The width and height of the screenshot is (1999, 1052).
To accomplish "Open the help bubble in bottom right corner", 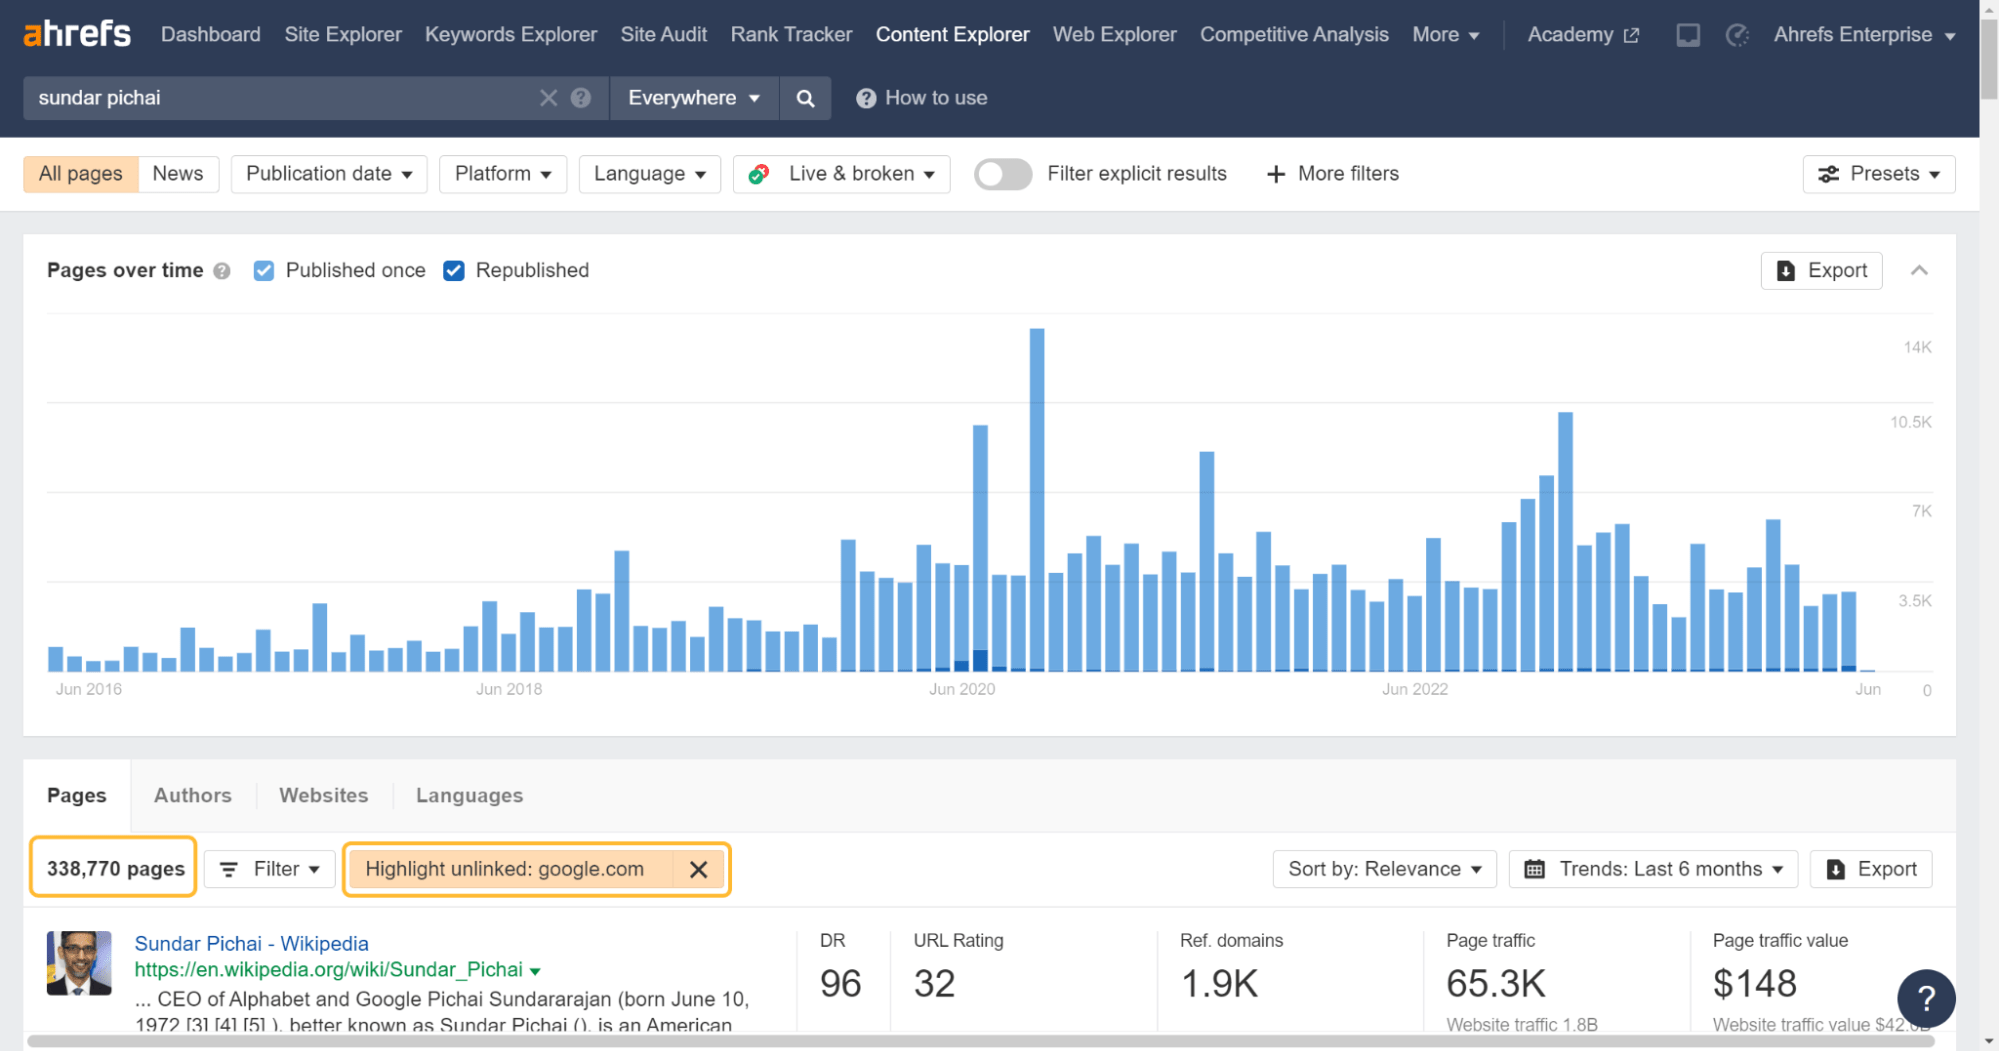I will [x=1926, y=998].
